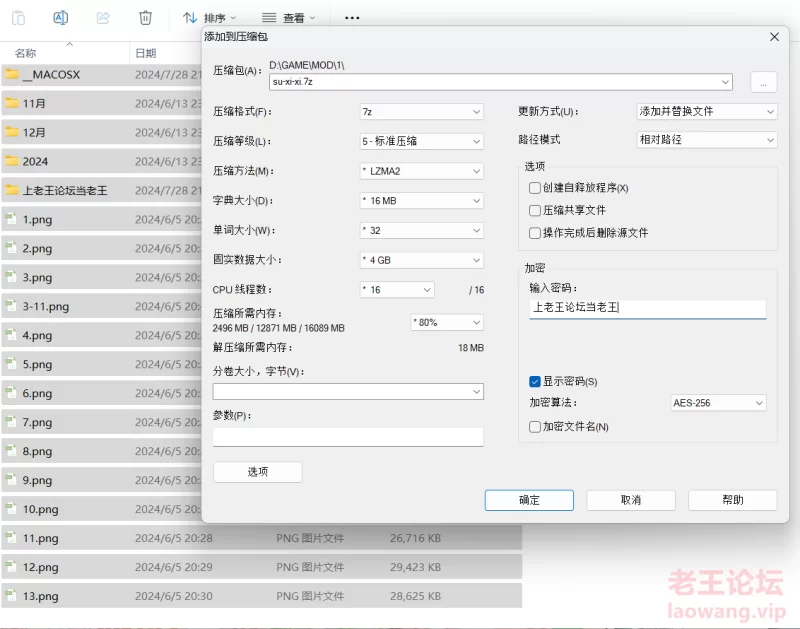Click the 确定 button
800x629 pixels.
tap(529, 500)
